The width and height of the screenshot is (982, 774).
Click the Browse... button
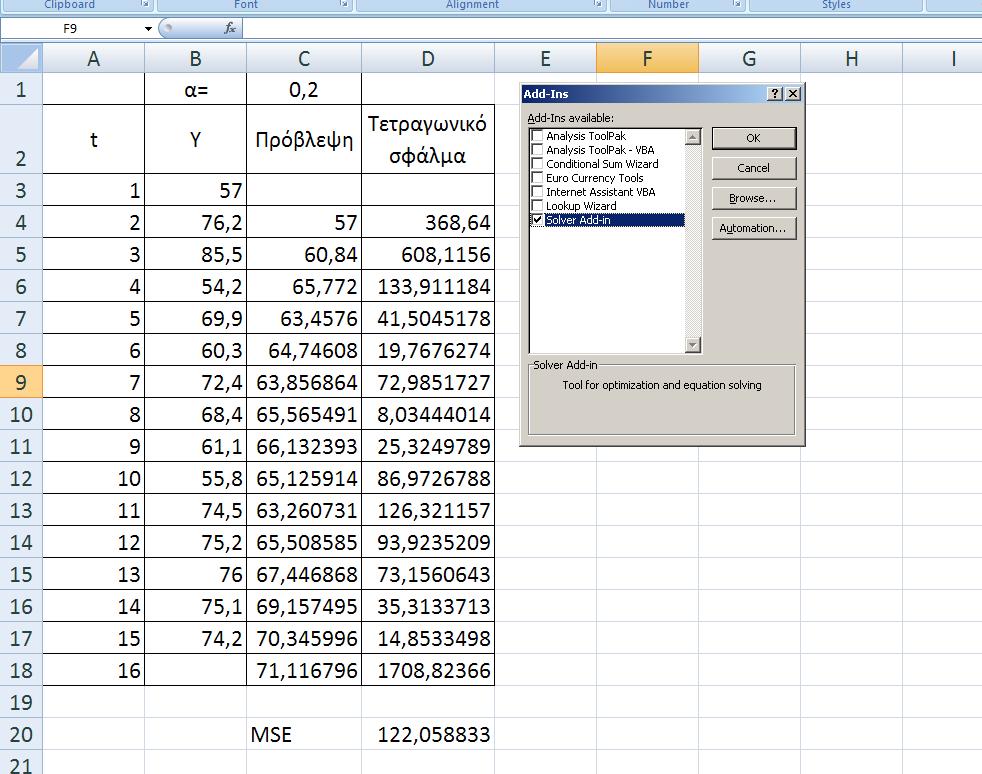tap(754, 199)
